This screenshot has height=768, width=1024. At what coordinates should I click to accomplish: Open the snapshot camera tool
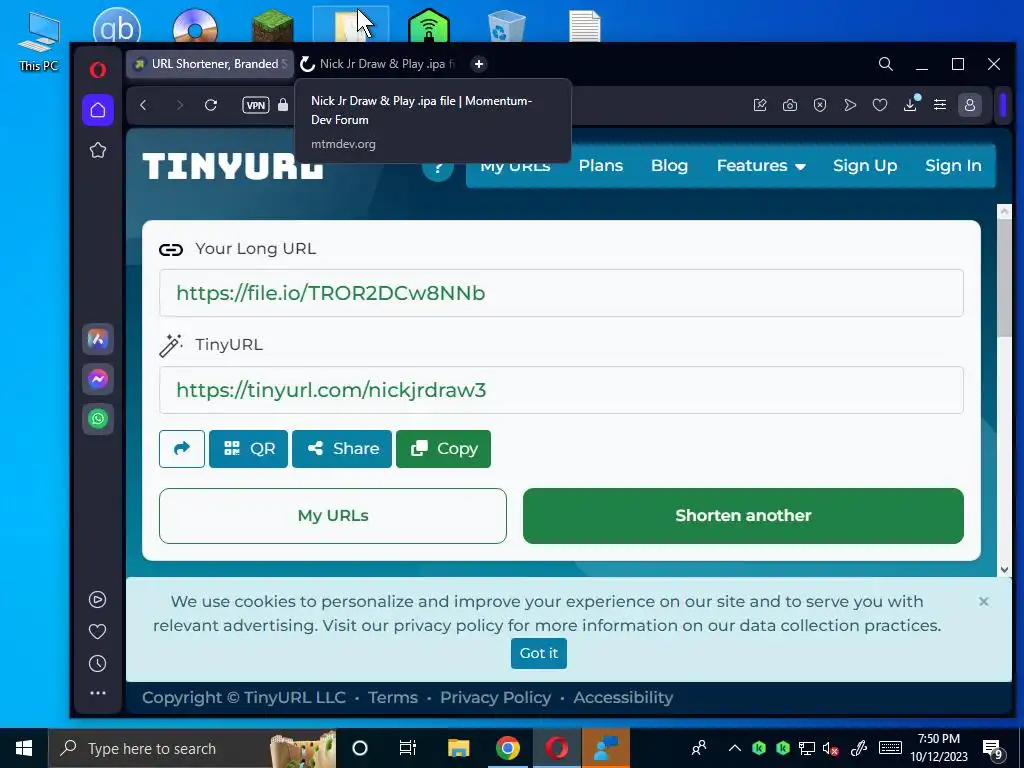coord(790,105)
